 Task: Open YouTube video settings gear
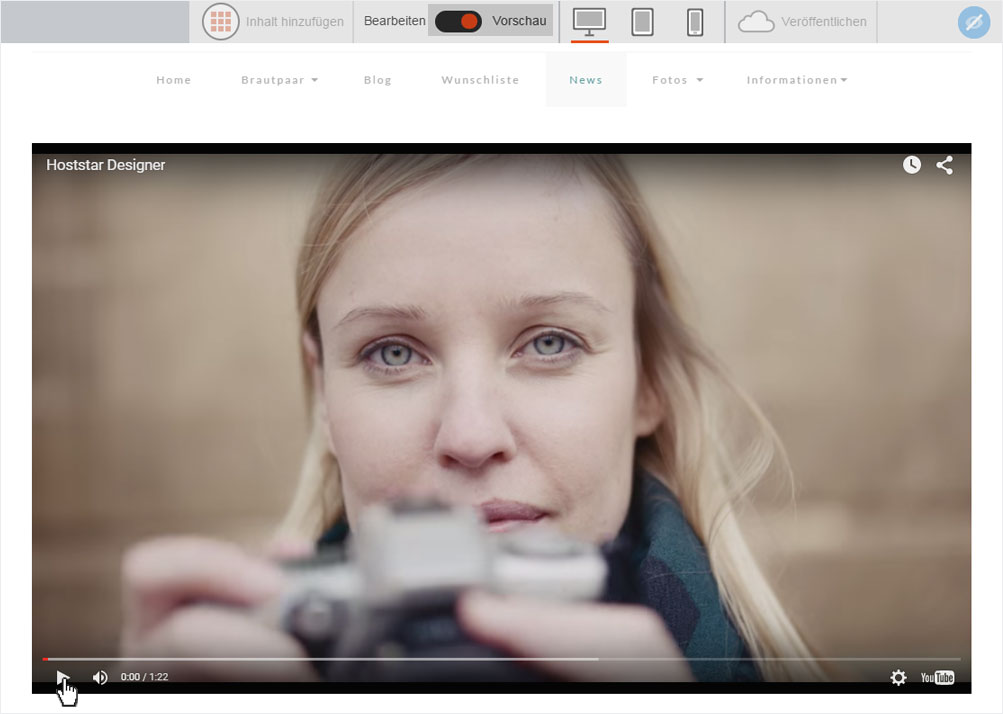point(898,678)
